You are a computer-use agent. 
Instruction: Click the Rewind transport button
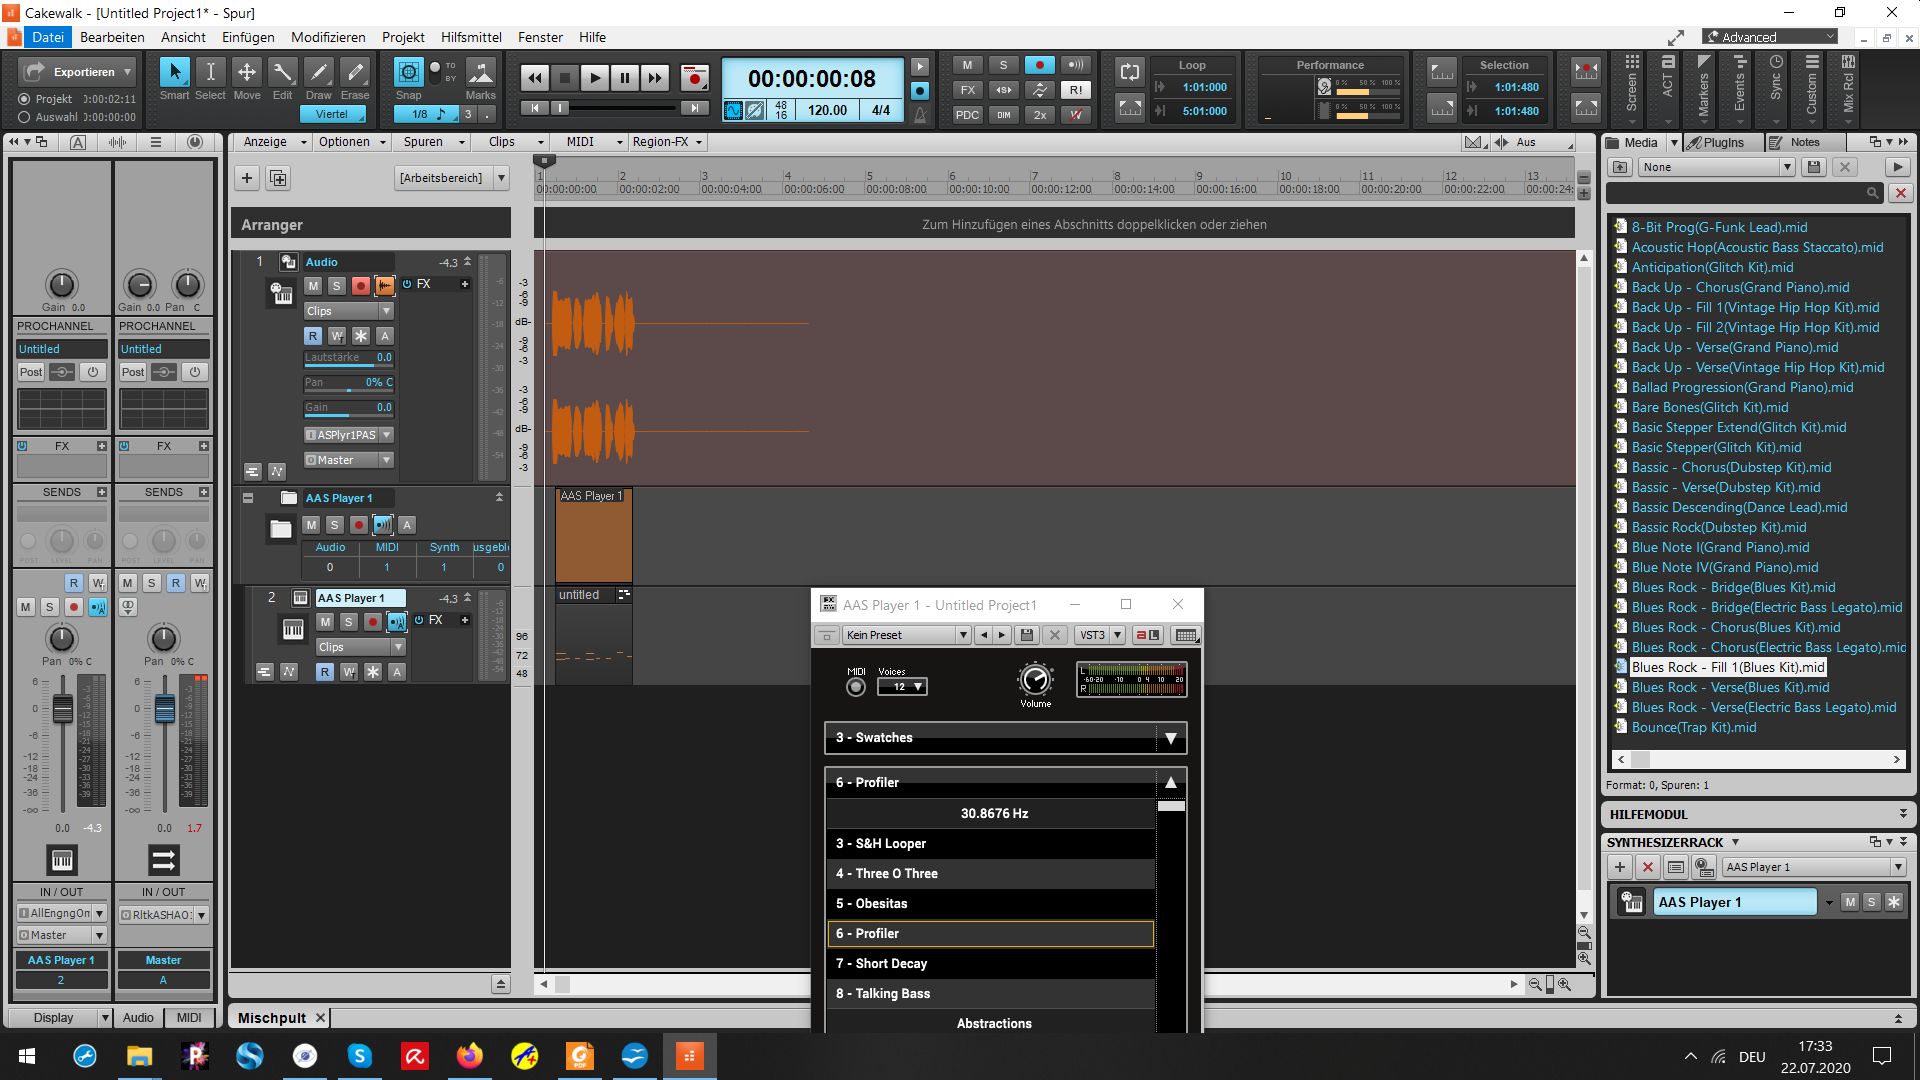click(x=535, y=78)
